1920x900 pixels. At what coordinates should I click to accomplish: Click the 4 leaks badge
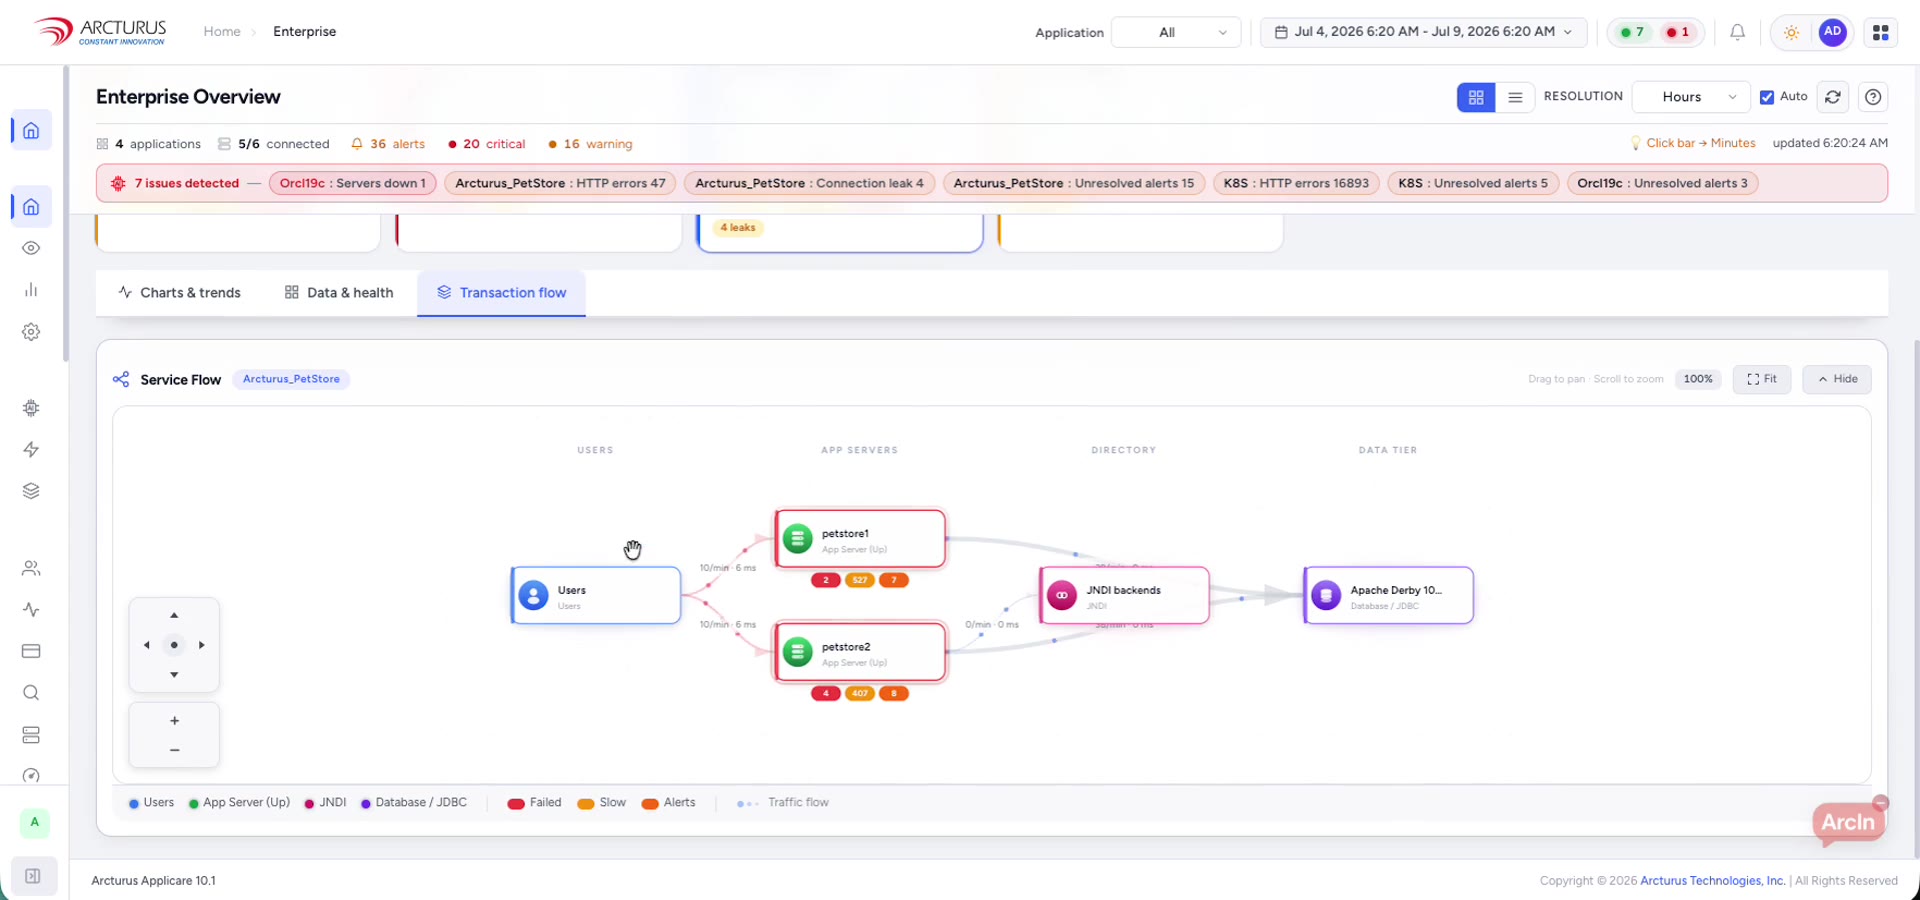pyautogui.click(x=738, y=228)
